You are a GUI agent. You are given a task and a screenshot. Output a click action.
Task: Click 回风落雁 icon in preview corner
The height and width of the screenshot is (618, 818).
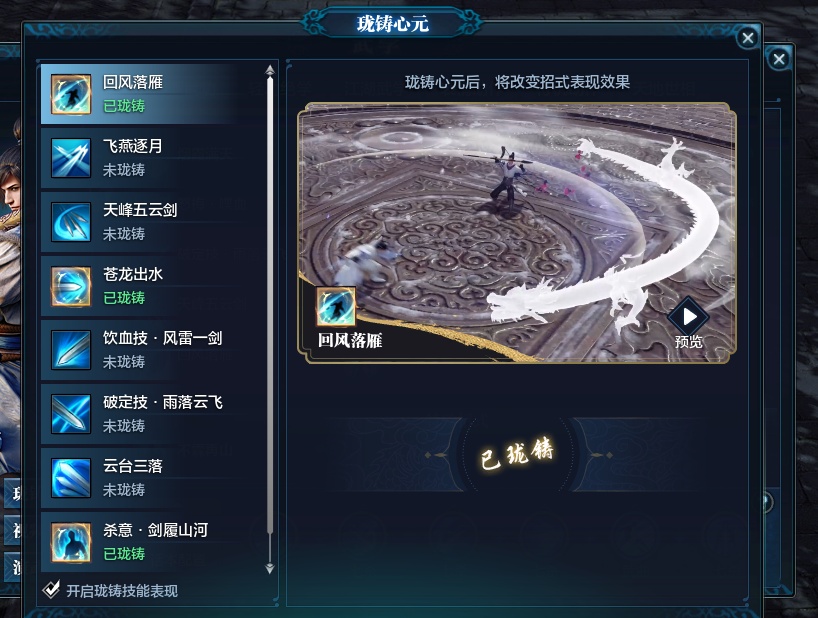tap(336, 306)
